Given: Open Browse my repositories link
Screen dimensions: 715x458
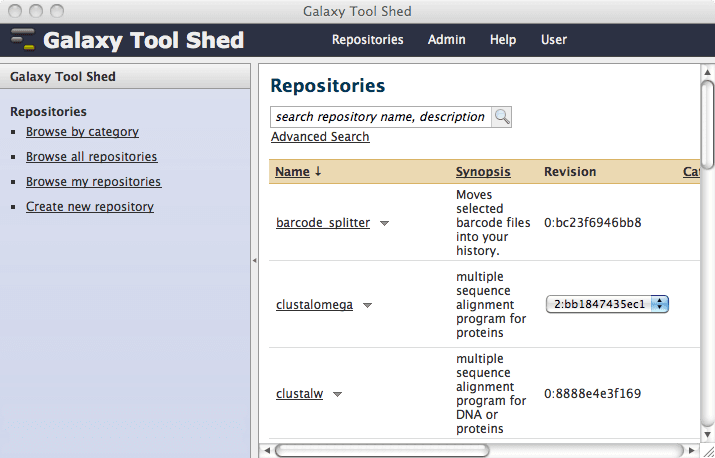Looking at the screenshot, I should [x=93, y=182].
